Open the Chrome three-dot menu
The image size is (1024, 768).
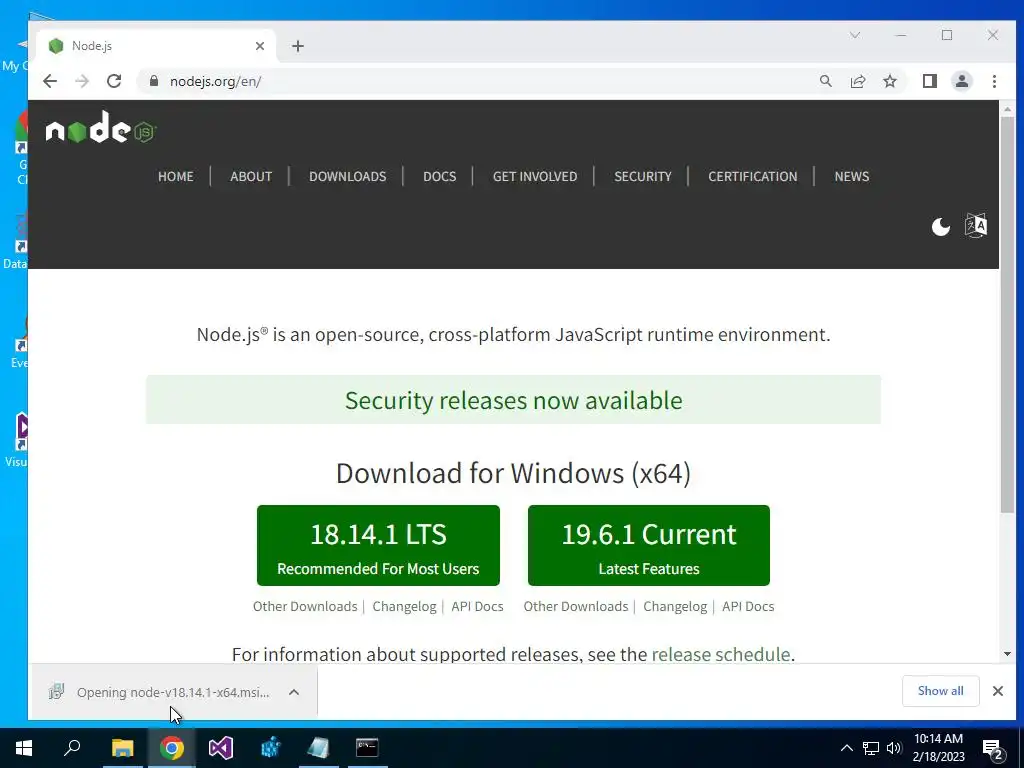coord(994,81)
